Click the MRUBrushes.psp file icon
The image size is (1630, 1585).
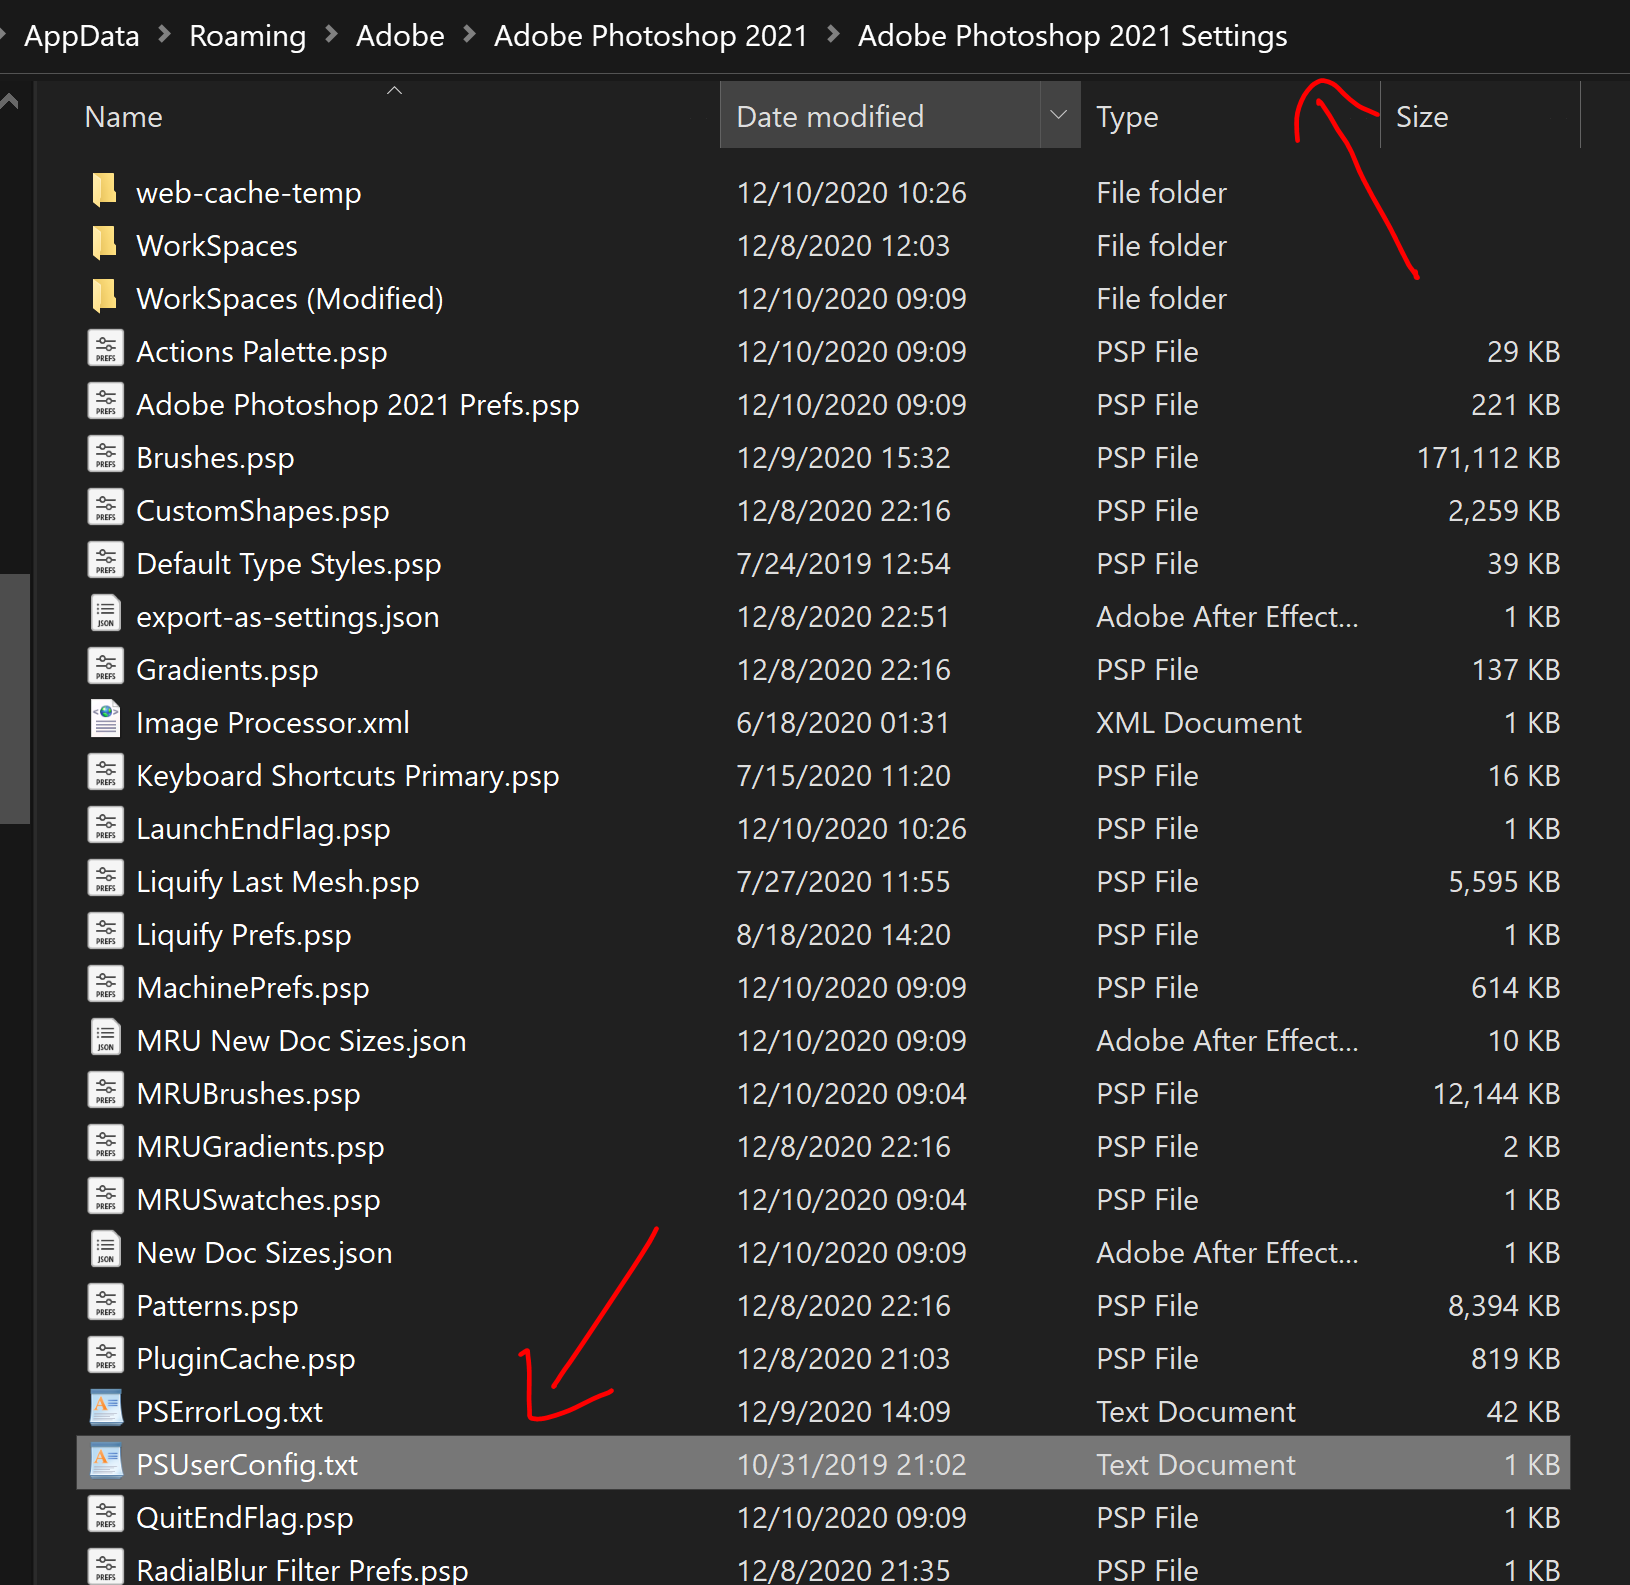106,1090
